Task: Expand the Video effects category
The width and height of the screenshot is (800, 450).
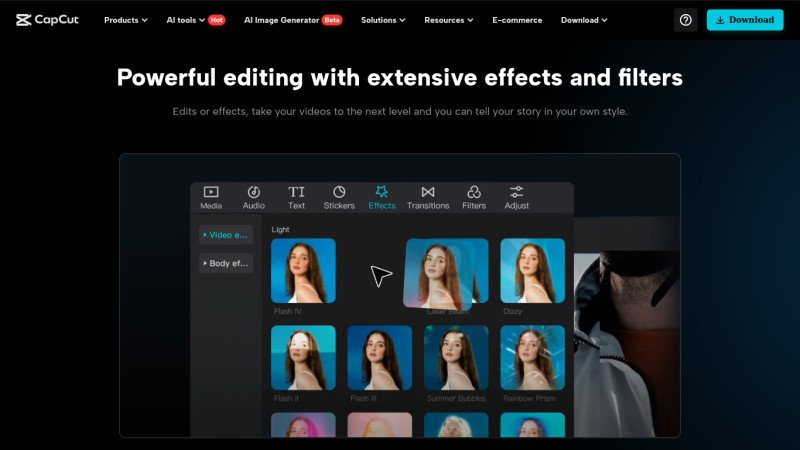Action: tap(226, 235)
